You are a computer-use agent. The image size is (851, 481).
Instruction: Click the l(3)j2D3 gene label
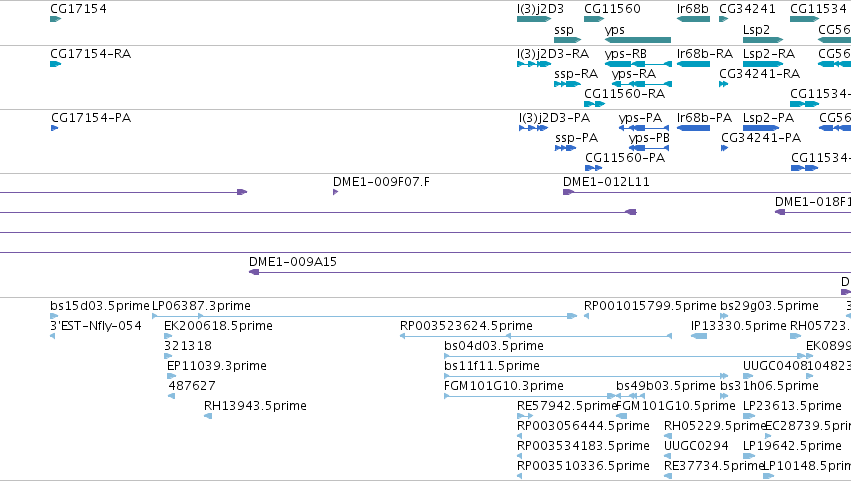tap(541, 9)
